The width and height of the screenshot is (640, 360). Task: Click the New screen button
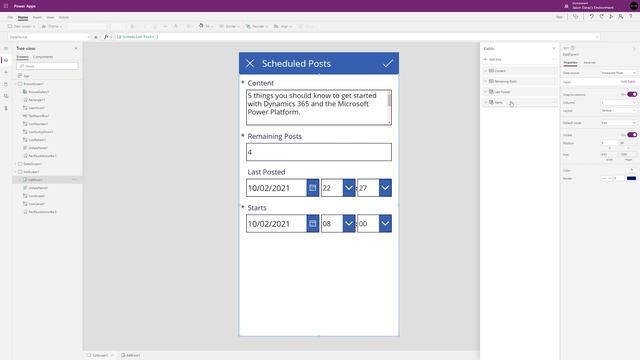coord(21,26)
